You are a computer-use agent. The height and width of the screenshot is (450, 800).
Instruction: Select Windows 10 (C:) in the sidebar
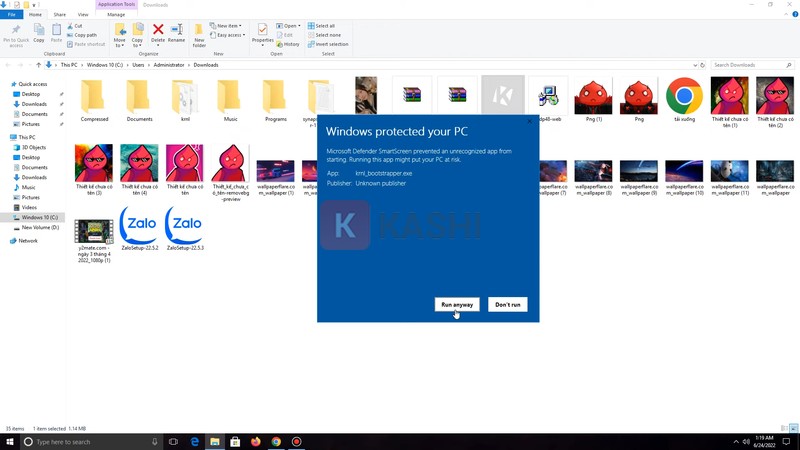click(x=39, y=217)
